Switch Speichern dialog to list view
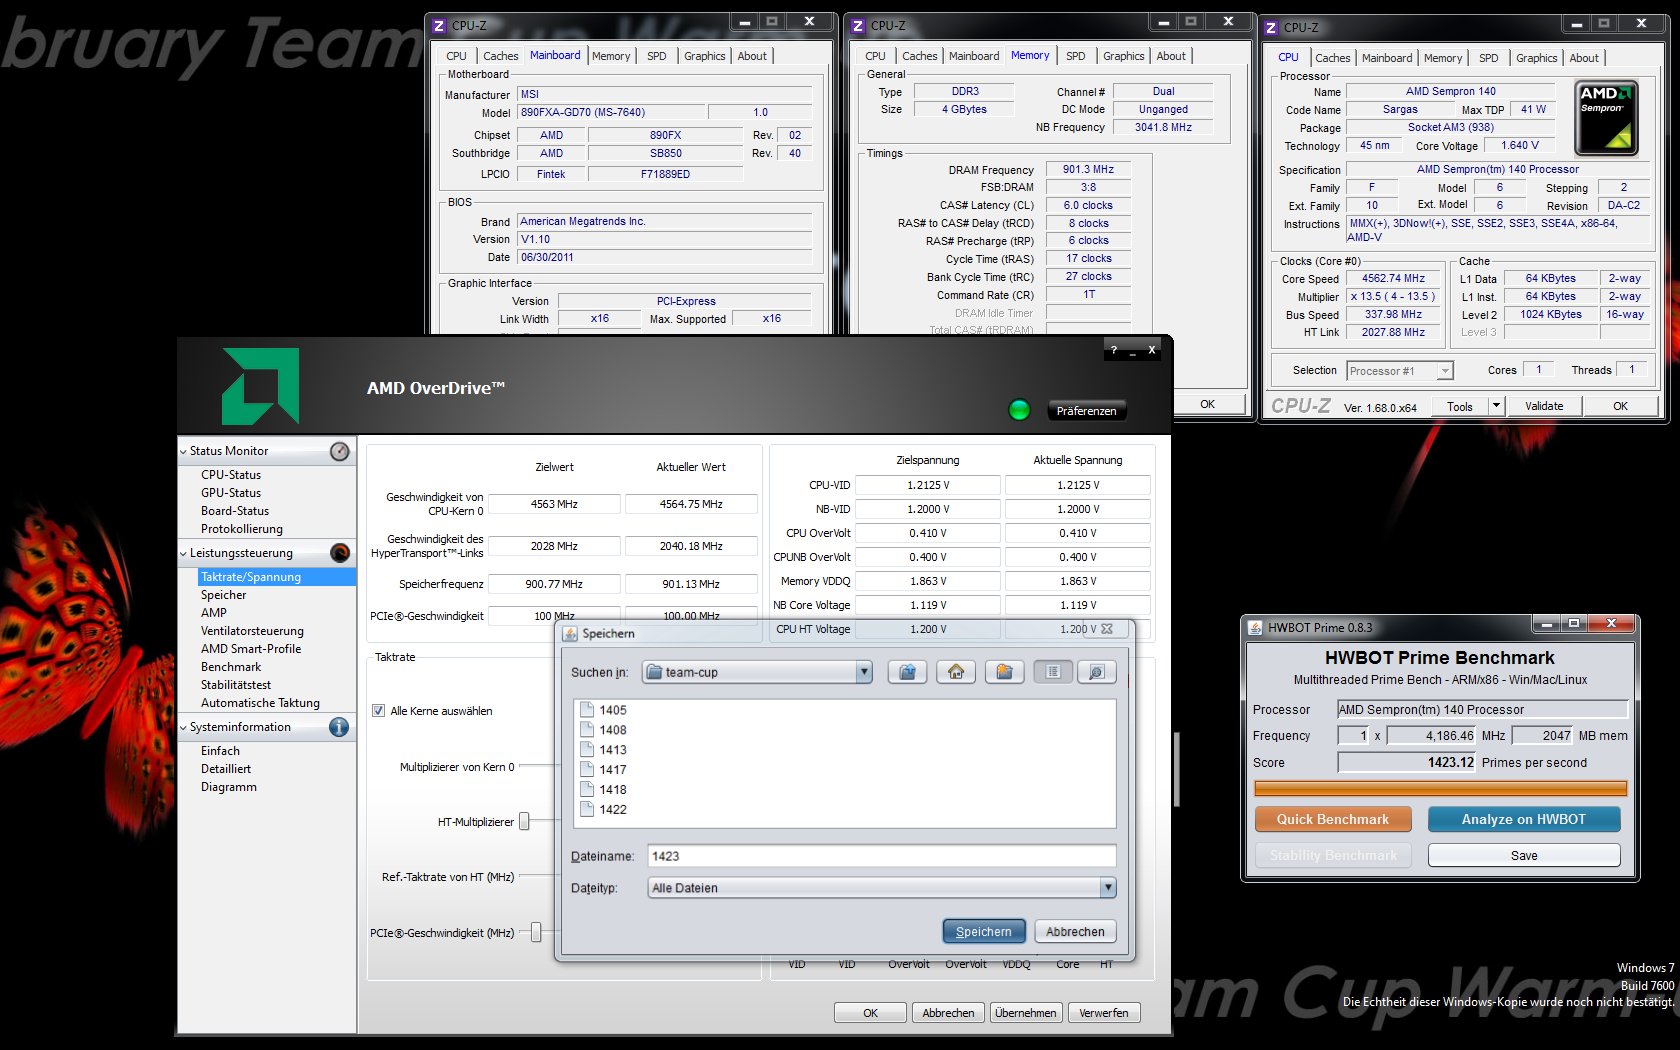The width and height of the screenshot is (1680, 1050). coord(1053,672)
